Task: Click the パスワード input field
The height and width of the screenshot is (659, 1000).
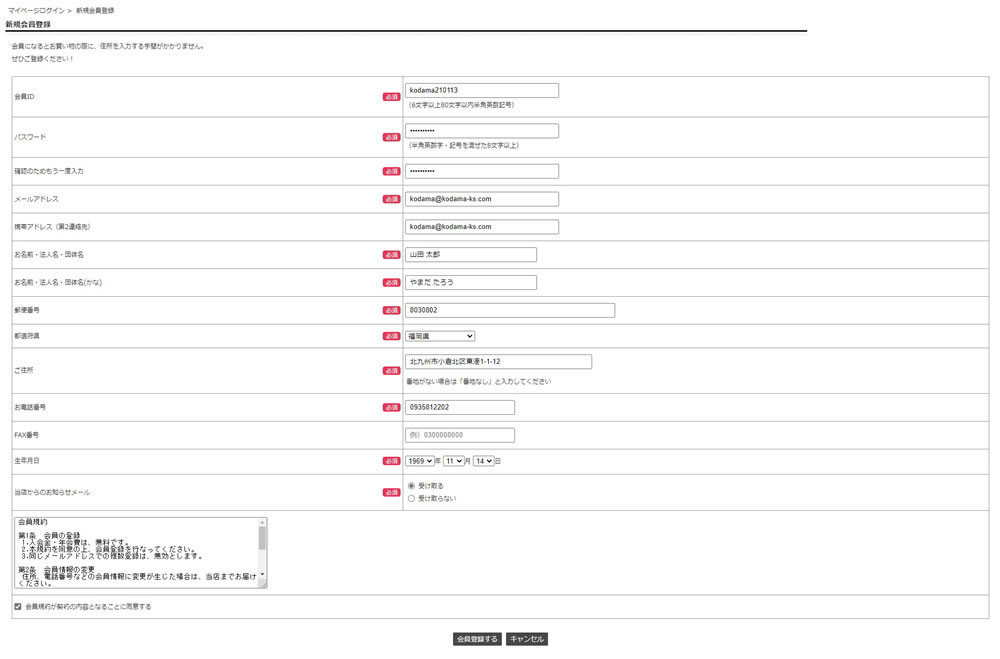Action: point(481,131)
